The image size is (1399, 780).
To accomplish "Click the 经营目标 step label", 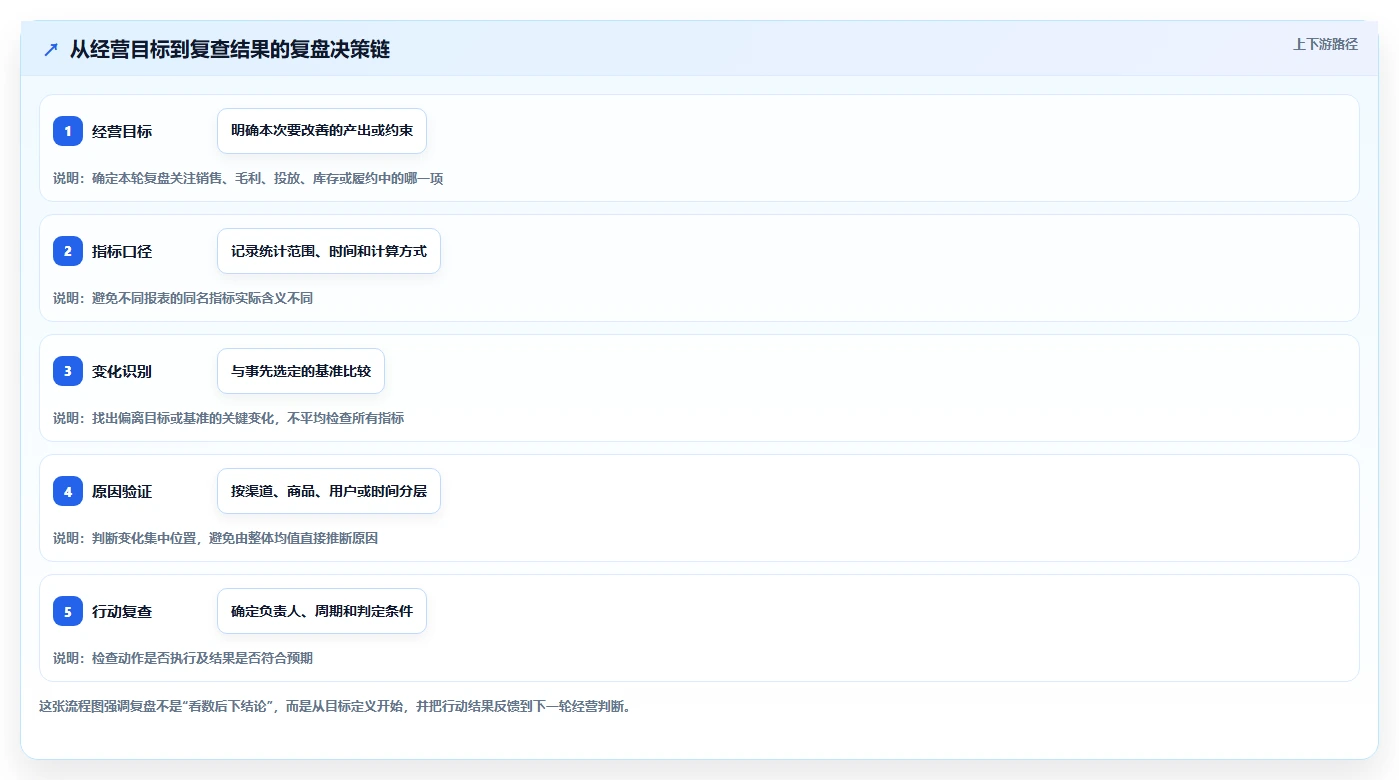I will [122, 131].
